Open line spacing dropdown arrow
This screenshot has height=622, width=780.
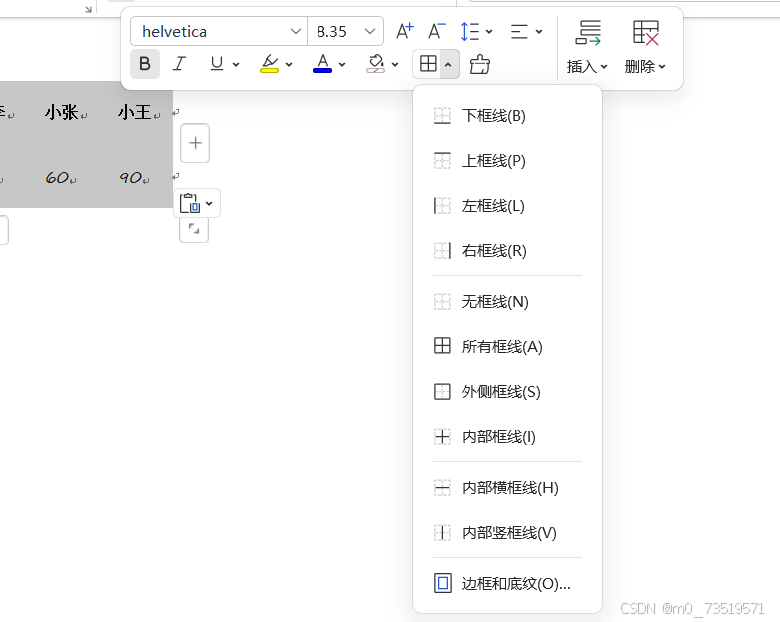(489, 32)
